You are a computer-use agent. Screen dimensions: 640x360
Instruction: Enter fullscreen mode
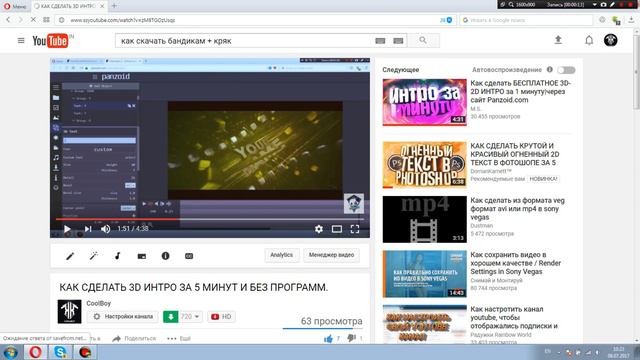(355, 229)
